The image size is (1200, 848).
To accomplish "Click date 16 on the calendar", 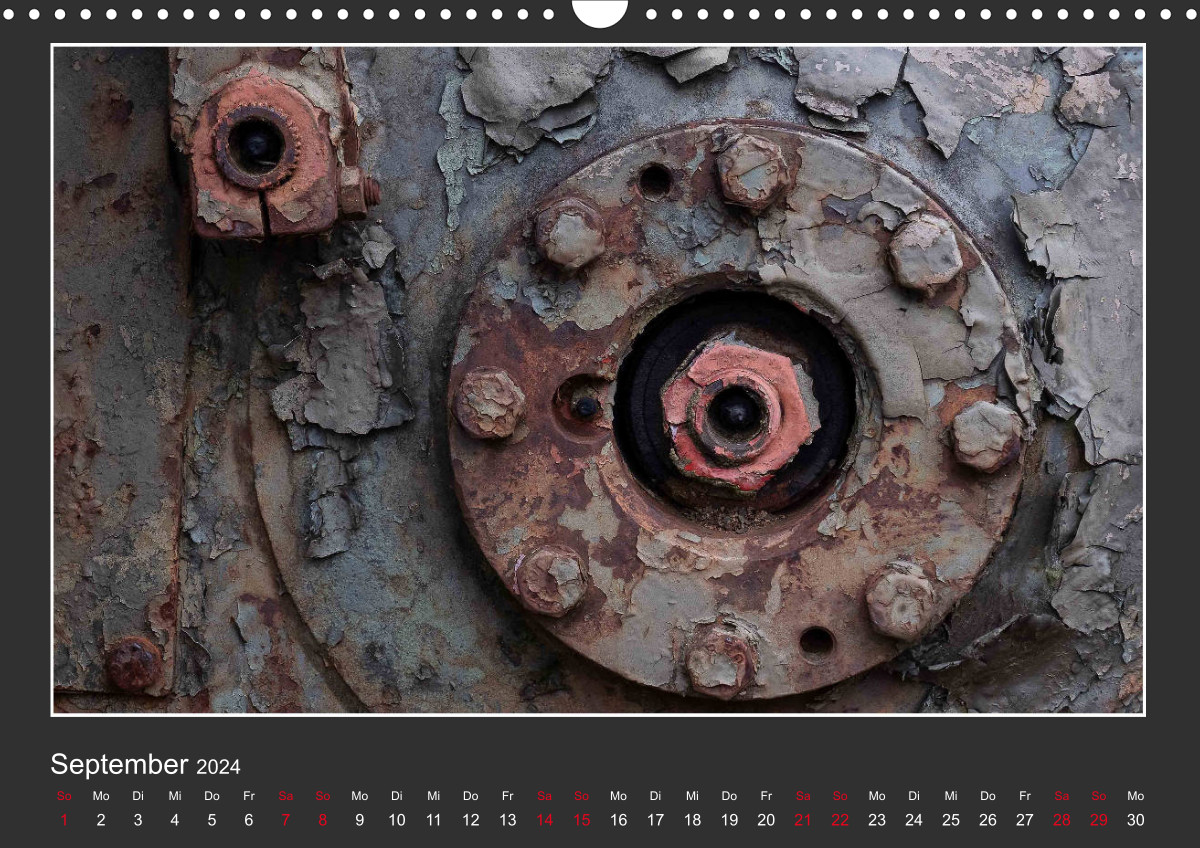I will click(x=619, y=820).
